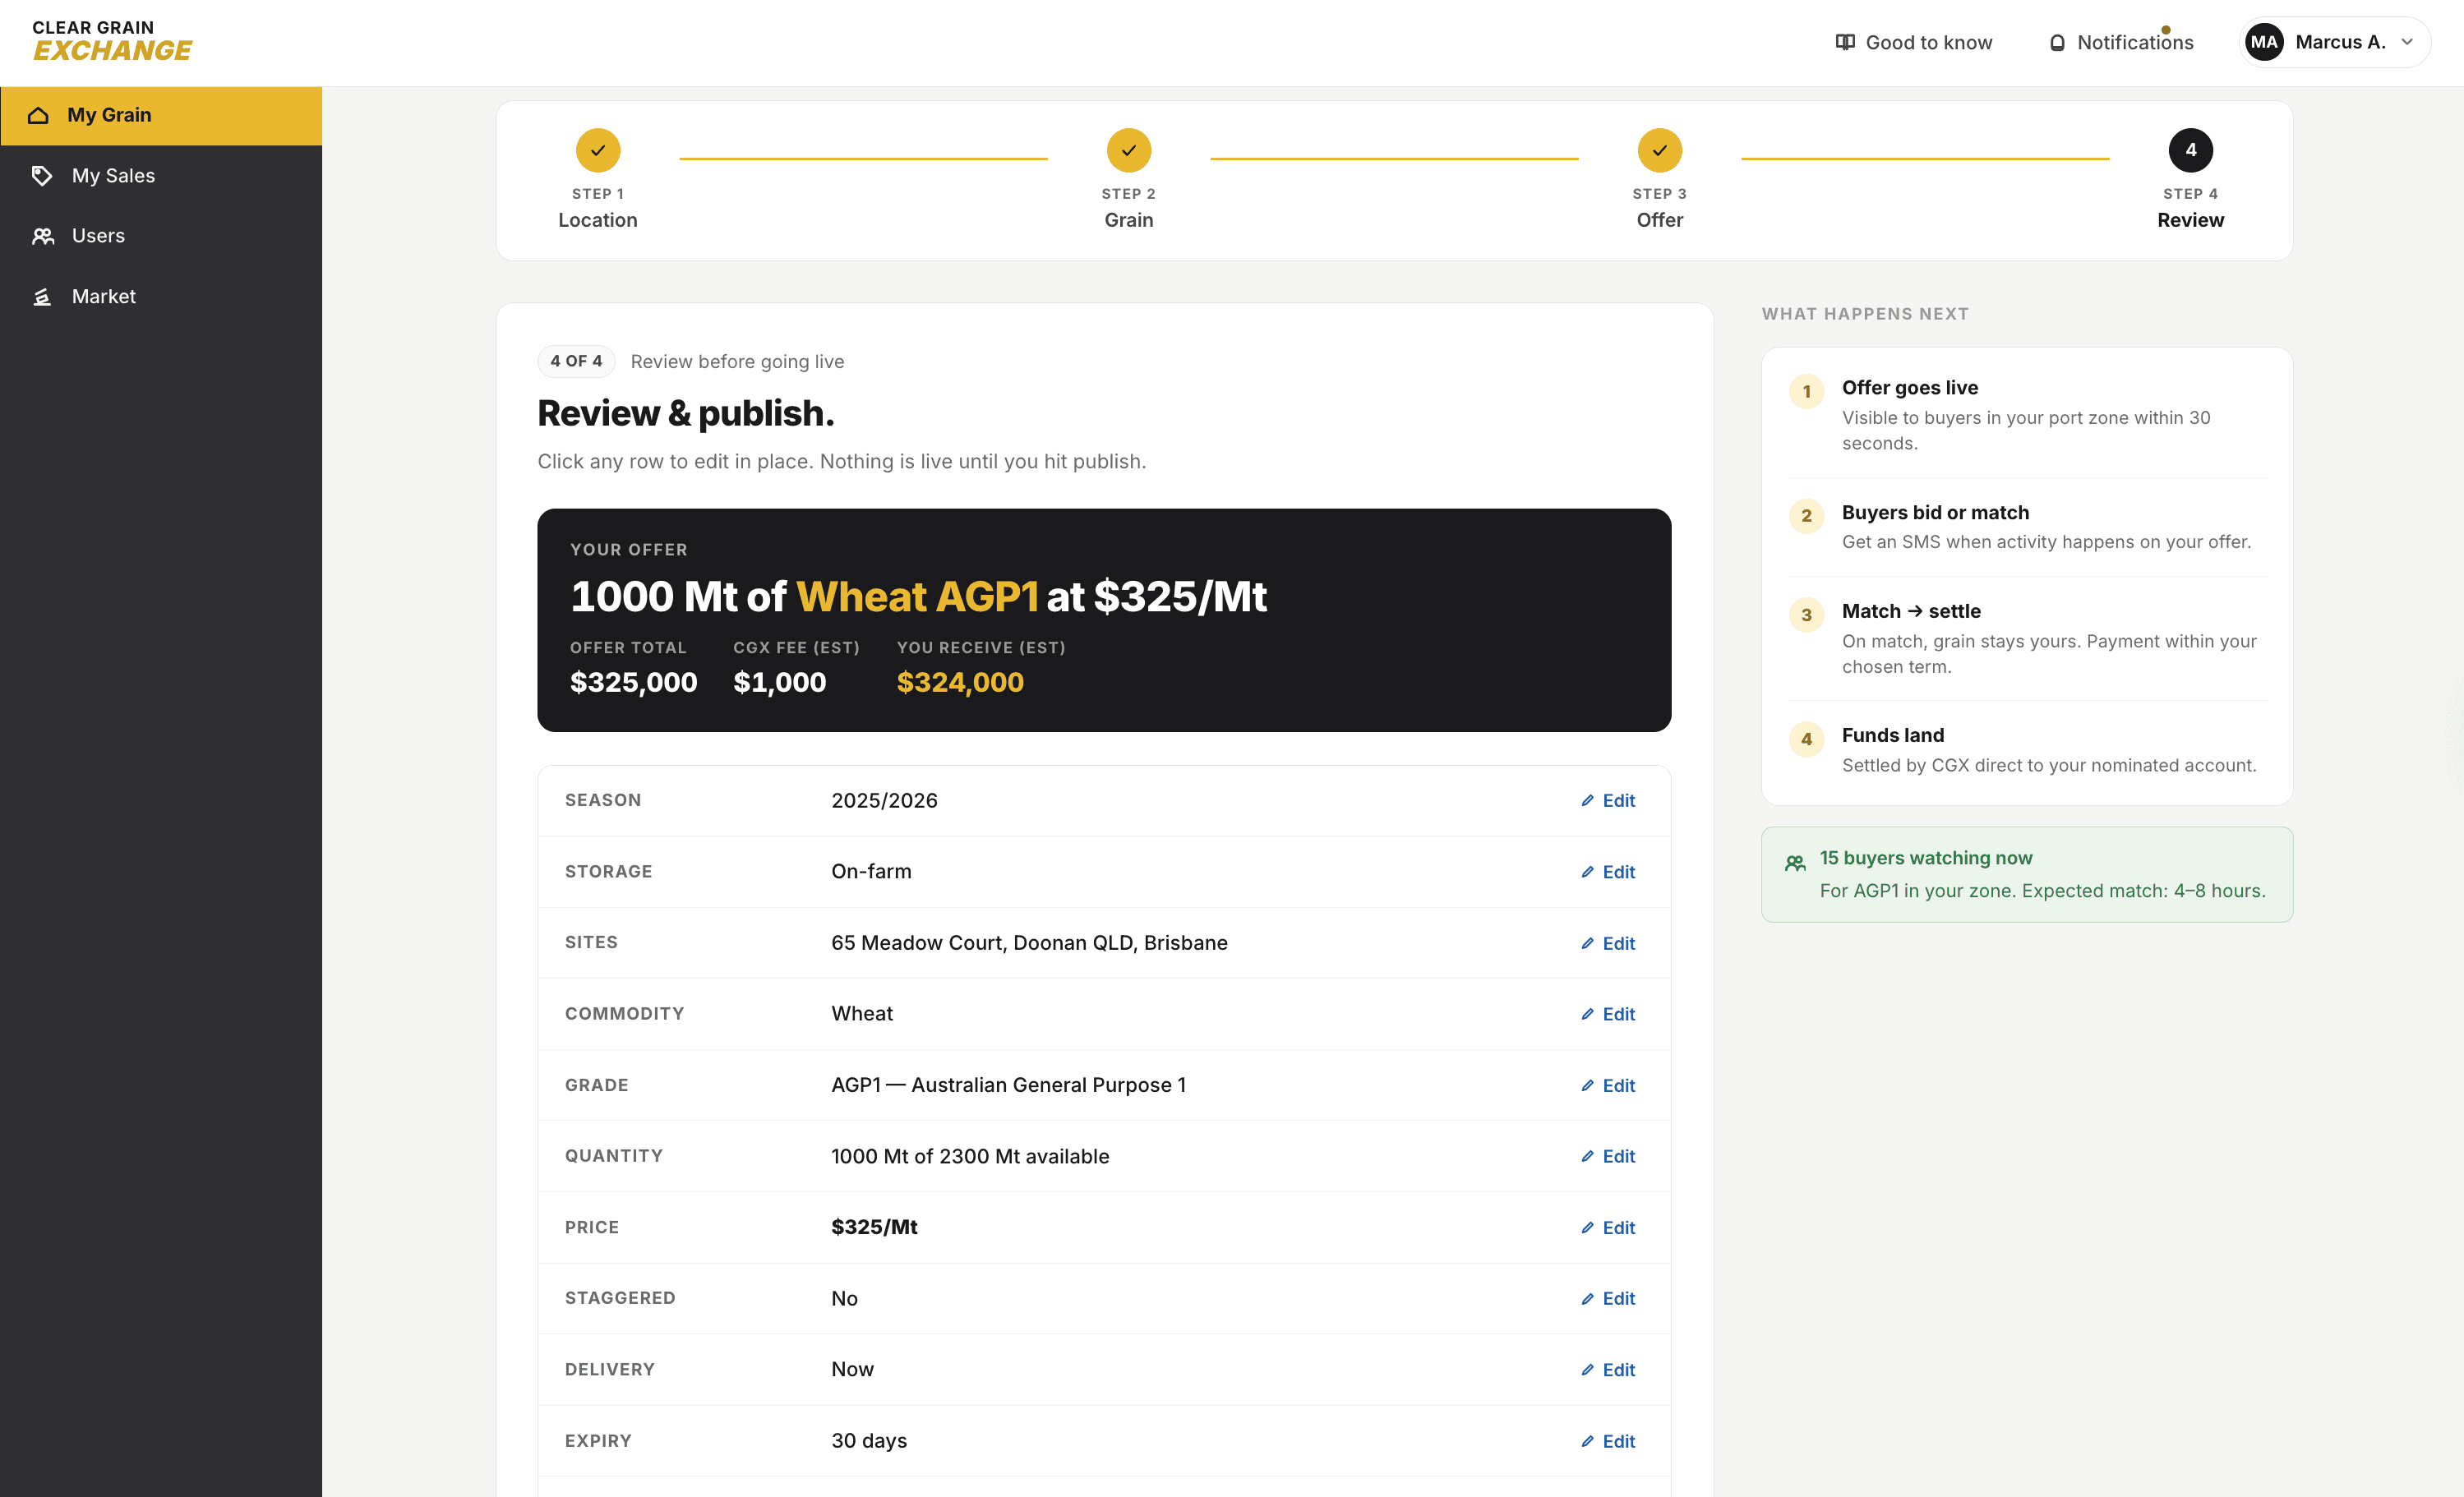Select the My Sales tag icon
The width and height of the screenshot is (2464, 1497).
pos(42,175)
